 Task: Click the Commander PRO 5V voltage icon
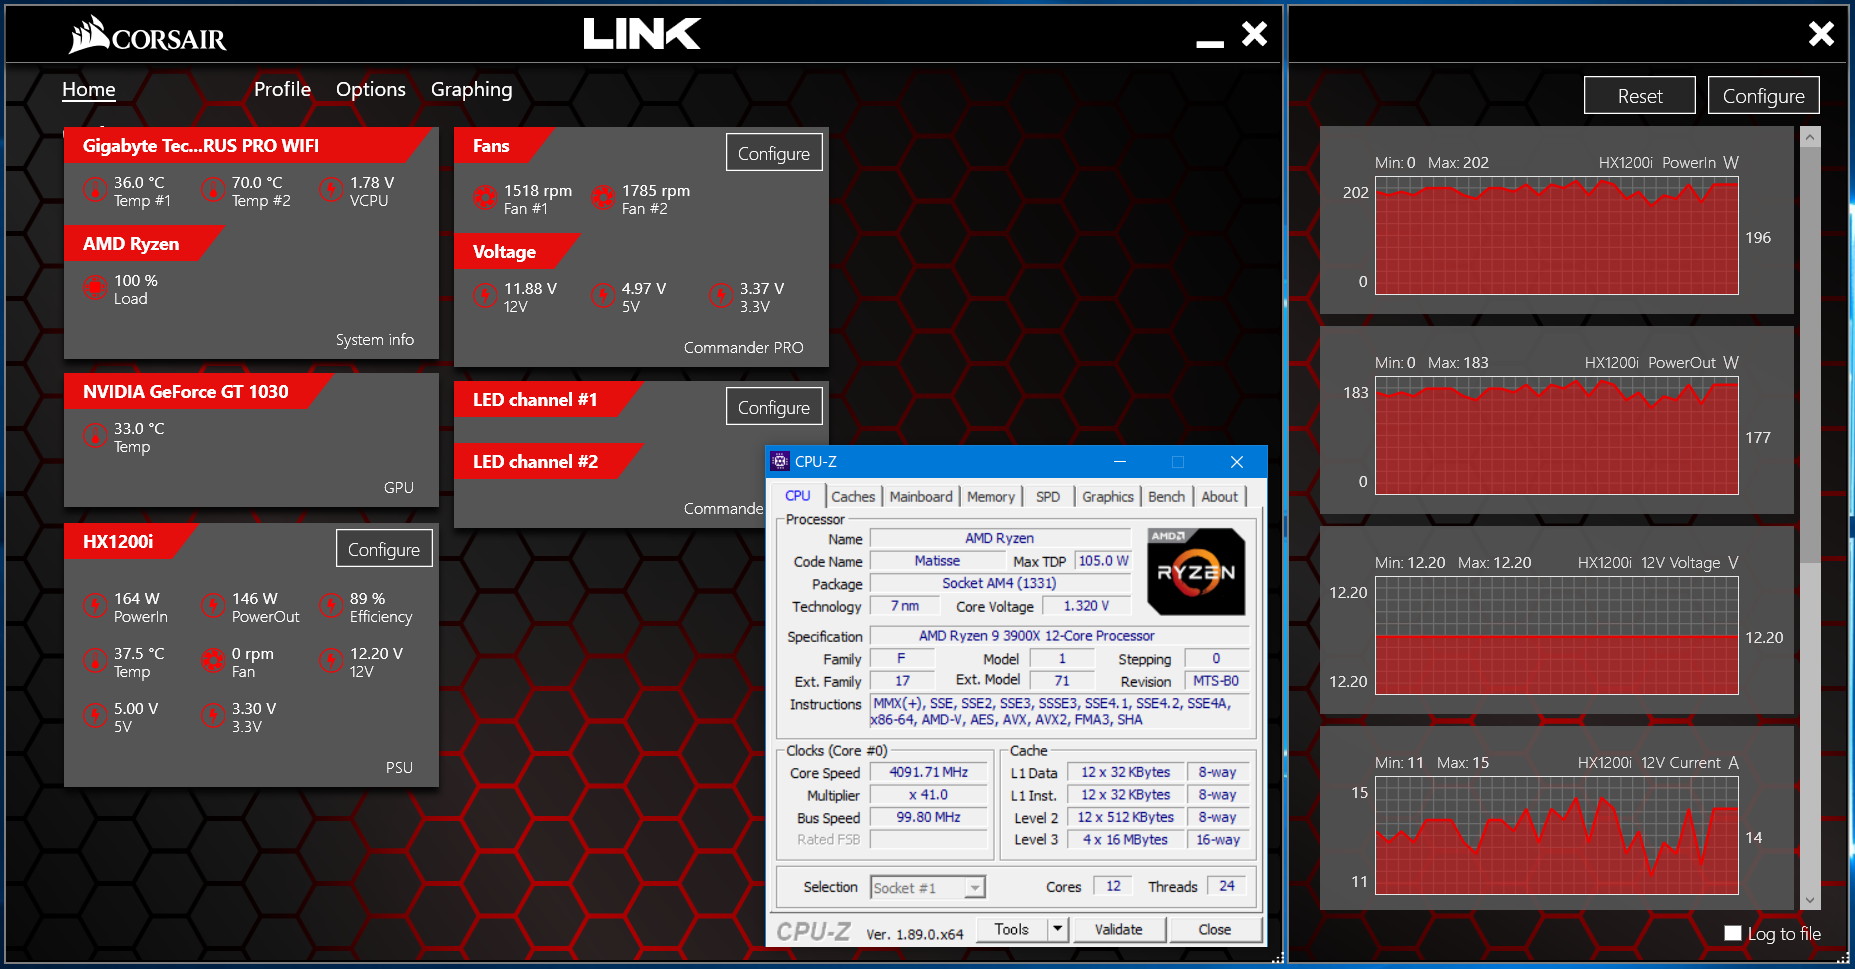point(603,296)
